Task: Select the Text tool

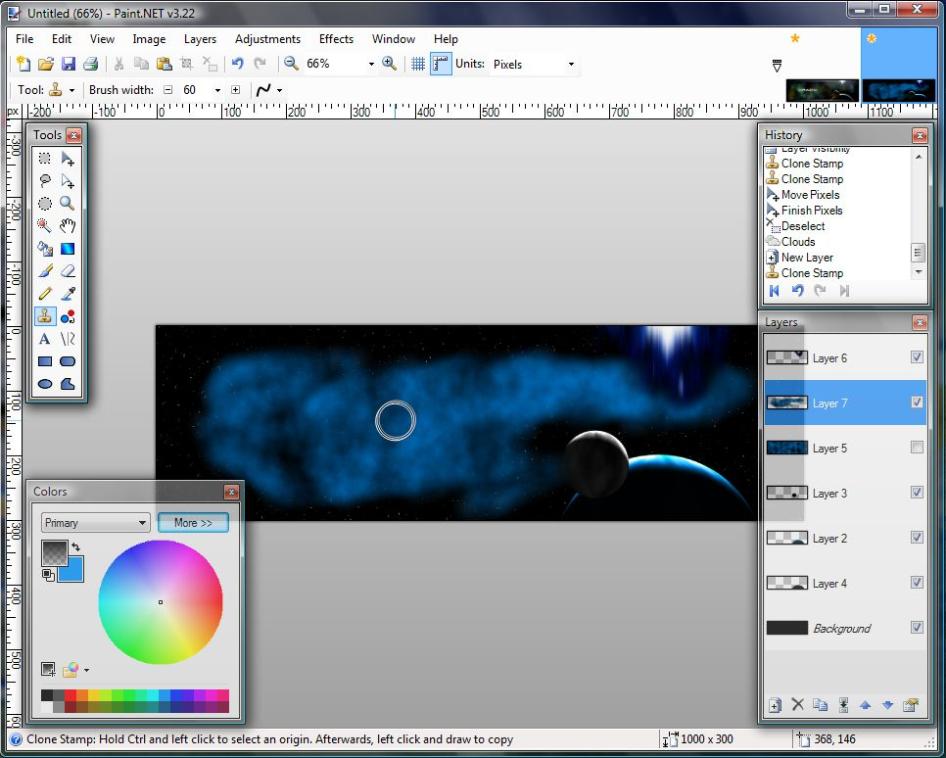Action: click(45, 339)
